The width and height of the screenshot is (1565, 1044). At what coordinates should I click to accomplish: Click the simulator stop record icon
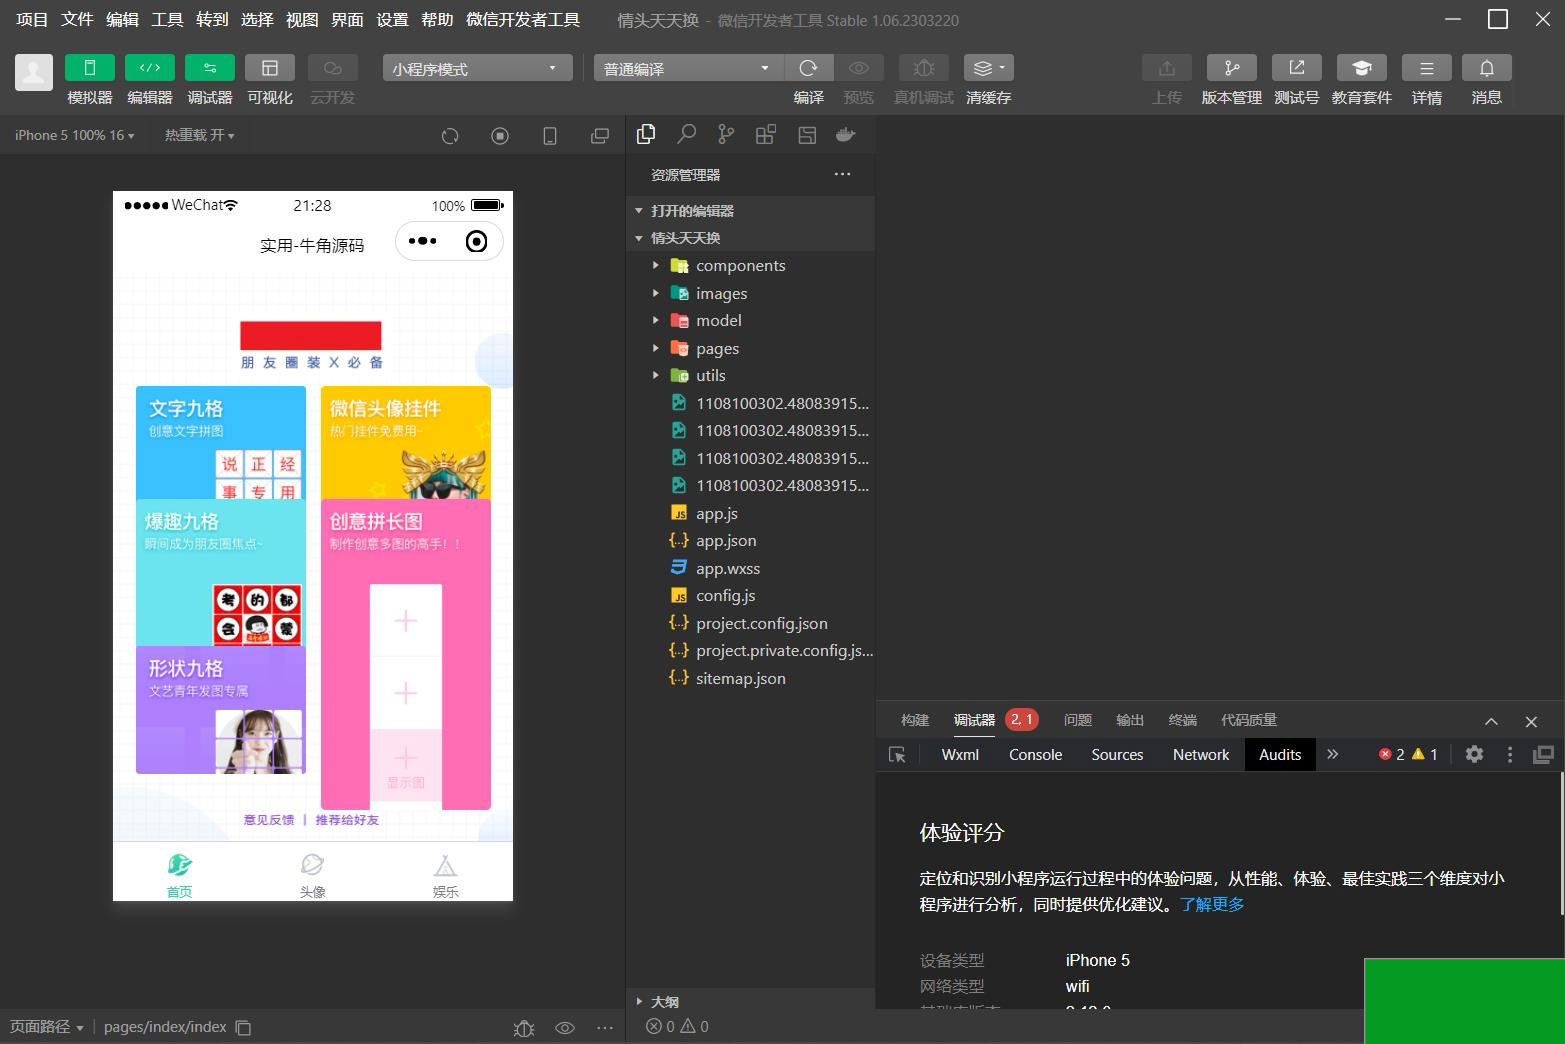pyautogui.click(x=500, y=136)
